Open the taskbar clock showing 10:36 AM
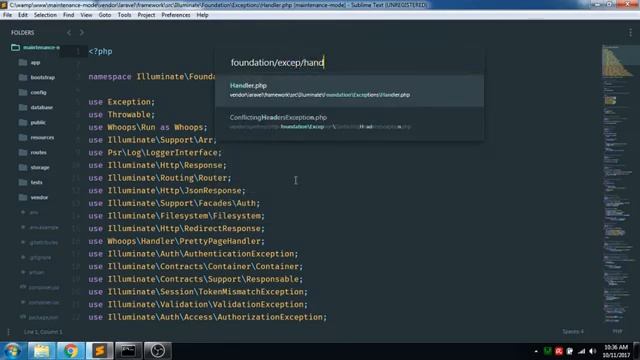 (x=616, y=351)
